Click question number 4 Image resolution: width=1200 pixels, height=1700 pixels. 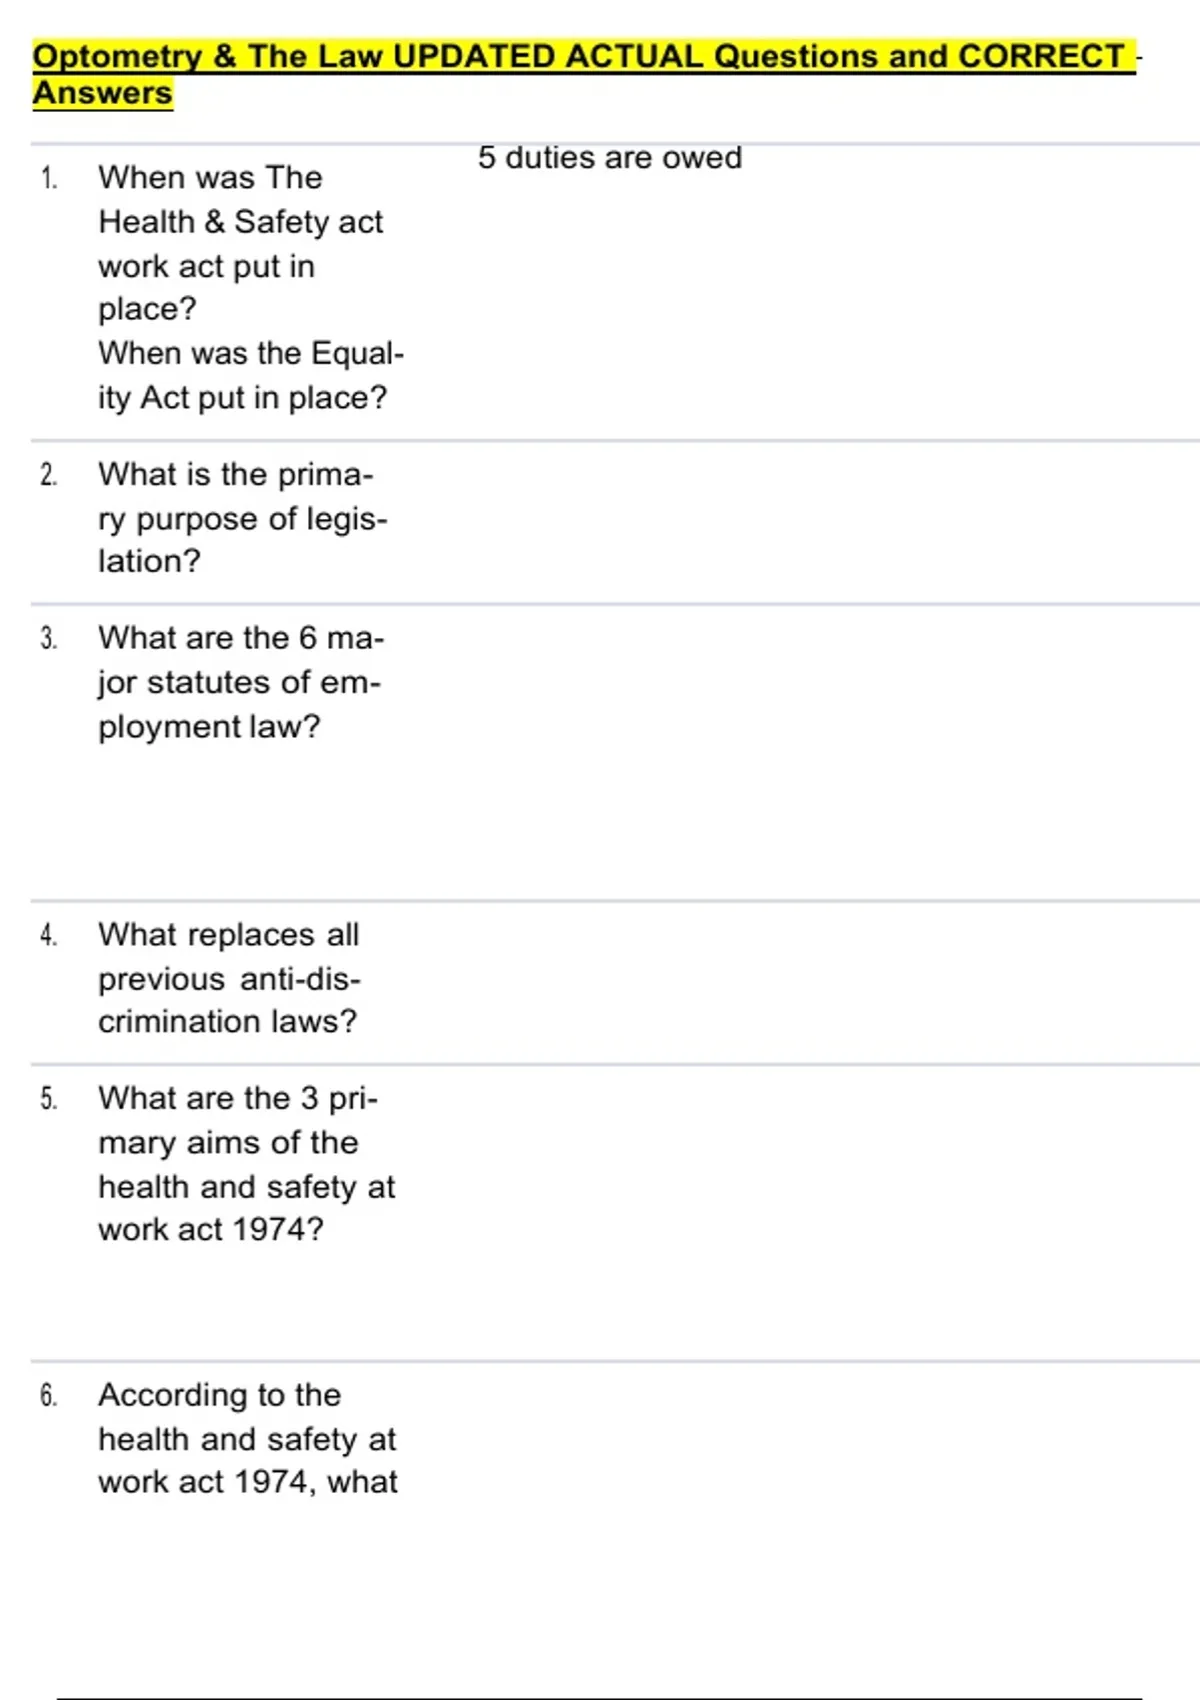[x=49, y=936]
